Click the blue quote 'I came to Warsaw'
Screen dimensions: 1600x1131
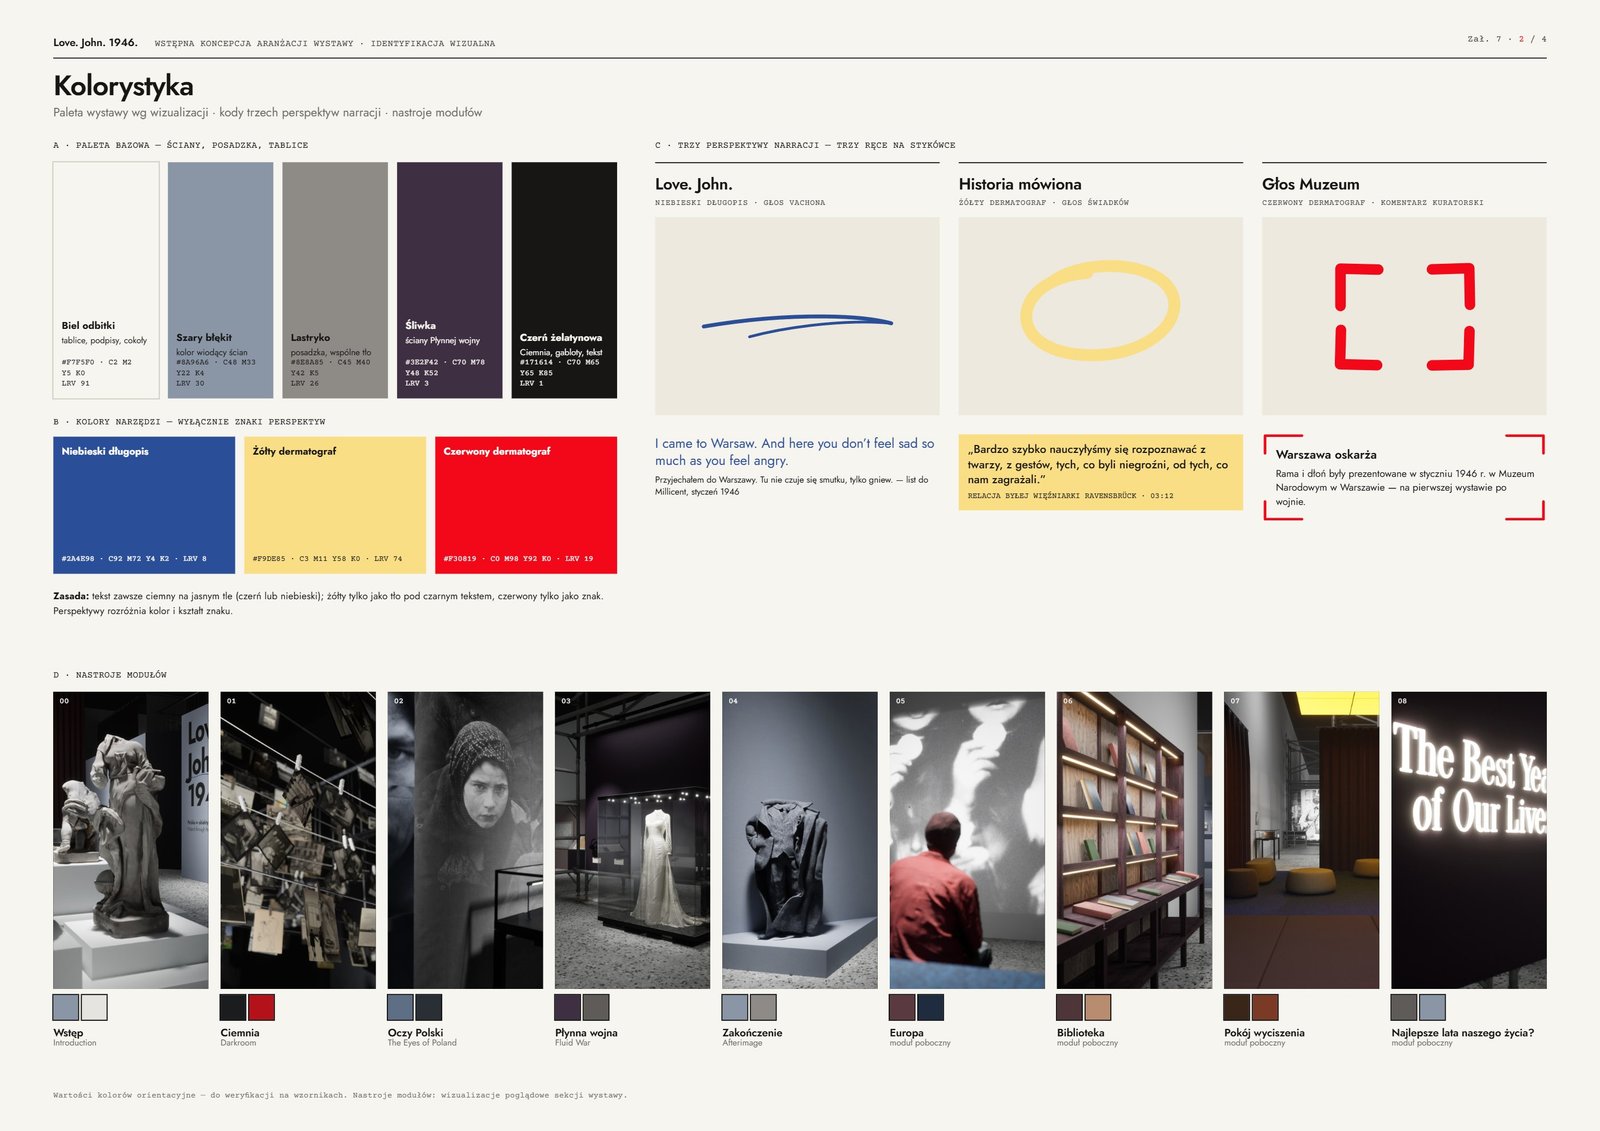point(795,452)
